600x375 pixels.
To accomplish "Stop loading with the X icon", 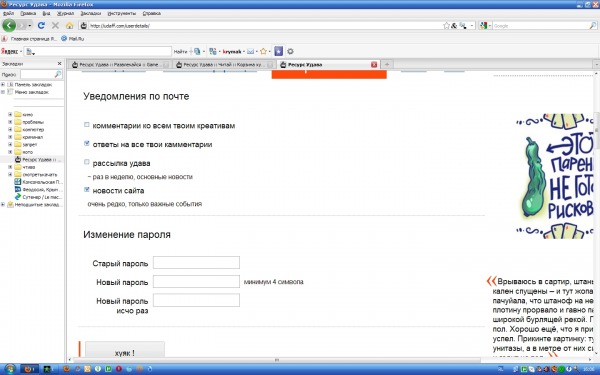I will [55, 26].
